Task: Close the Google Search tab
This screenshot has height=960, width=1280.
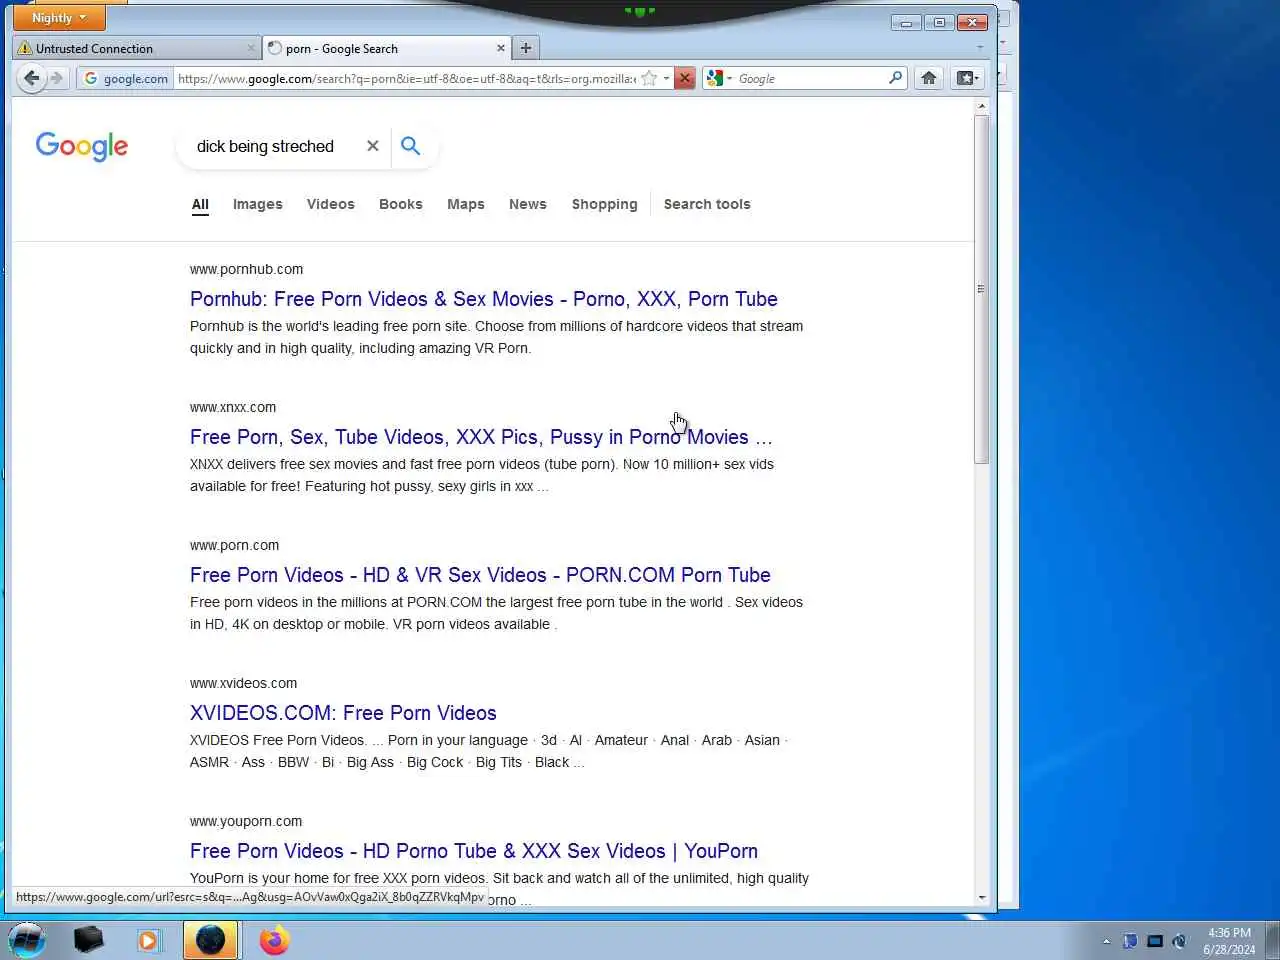Action: [x=501, y=48]
